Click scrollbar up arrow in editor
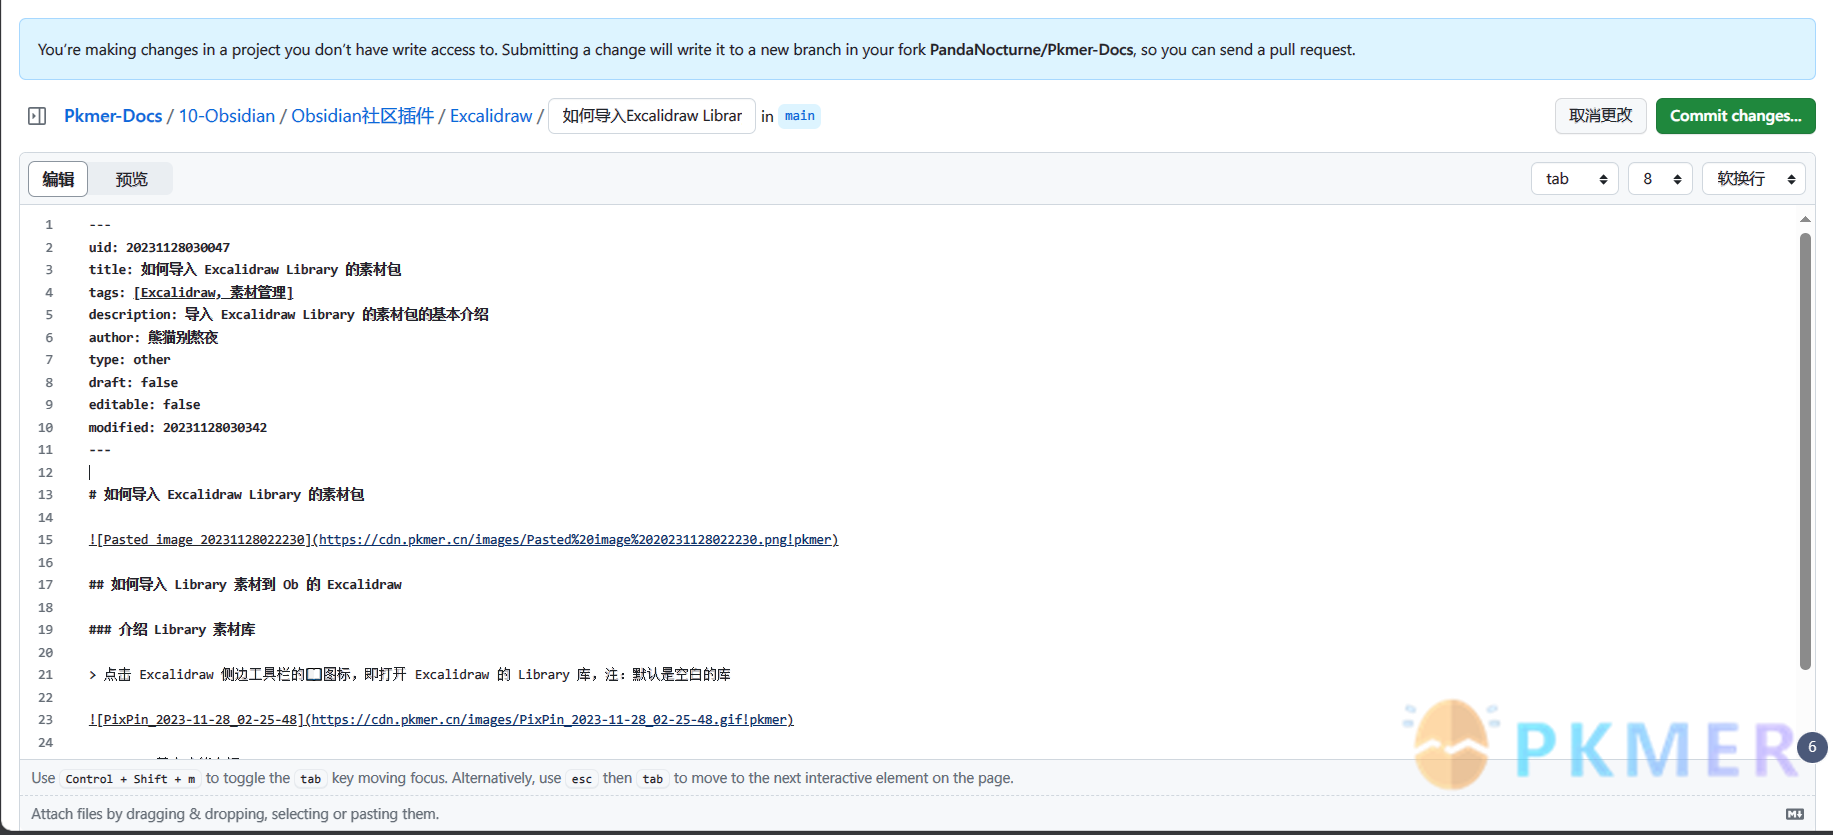This screenshot has height=835, width=1833. 1805,219
